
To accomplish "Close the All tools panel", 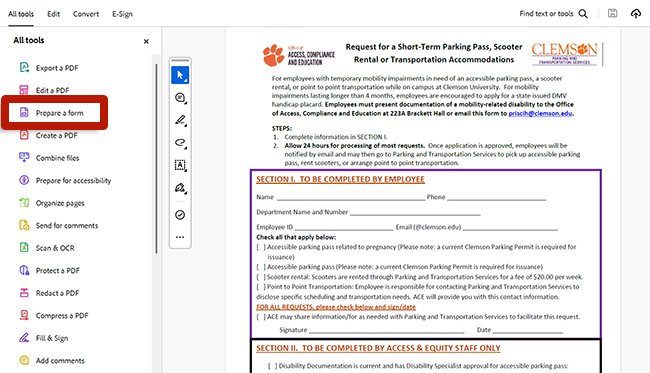I will pyautogui.click(x=146, y=41).
